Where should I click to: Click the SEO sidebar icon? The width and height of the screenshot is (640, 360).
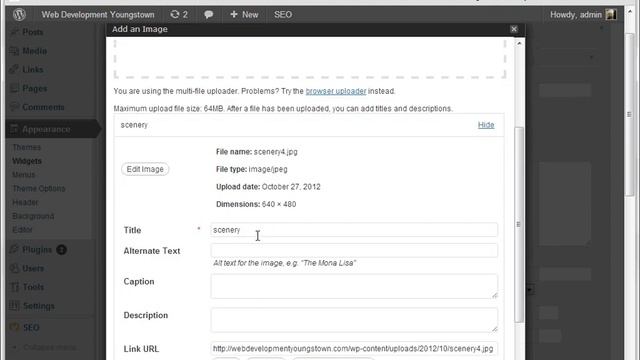[14, 327]
